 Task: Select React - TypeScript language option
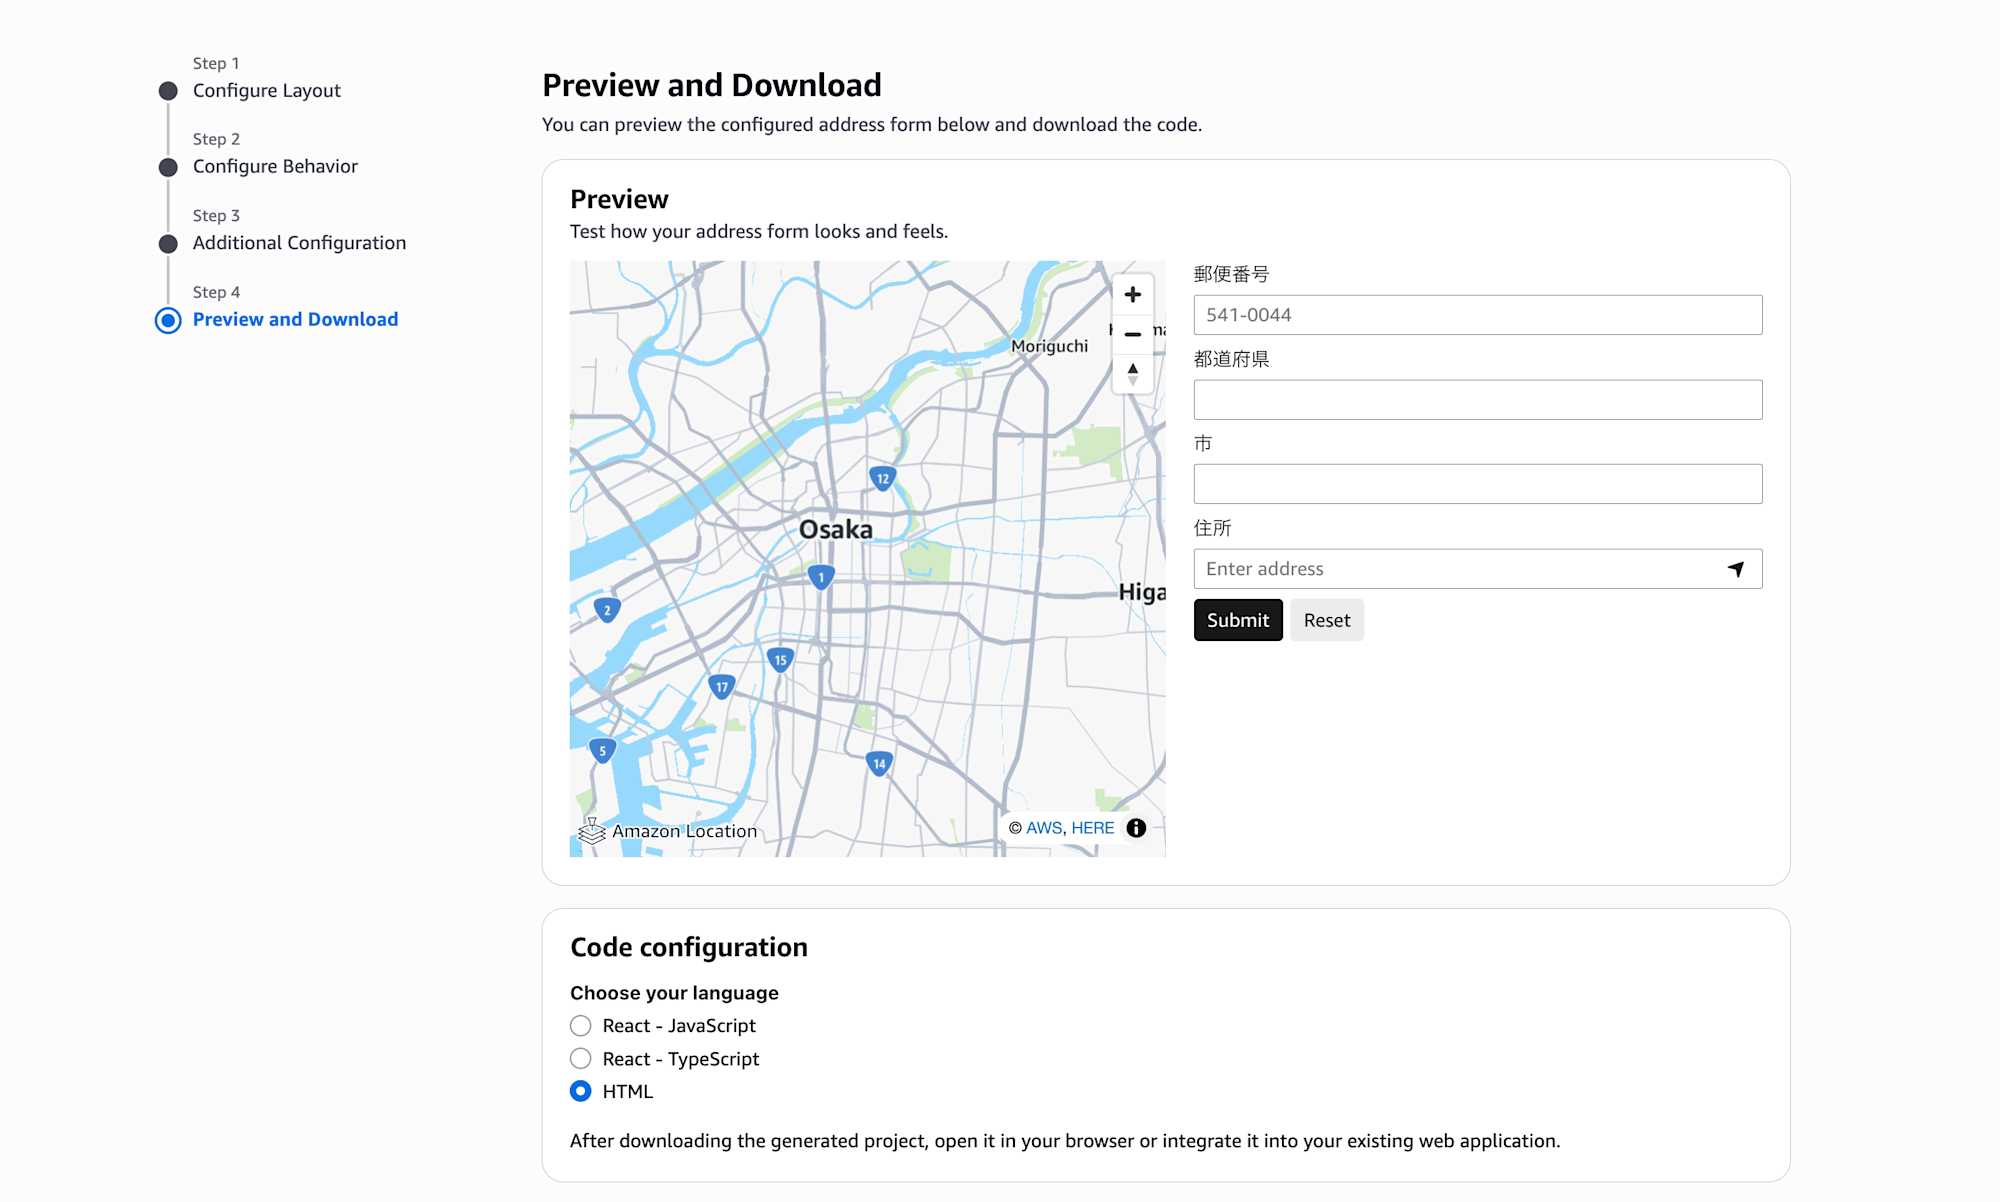click(581, 1059)
